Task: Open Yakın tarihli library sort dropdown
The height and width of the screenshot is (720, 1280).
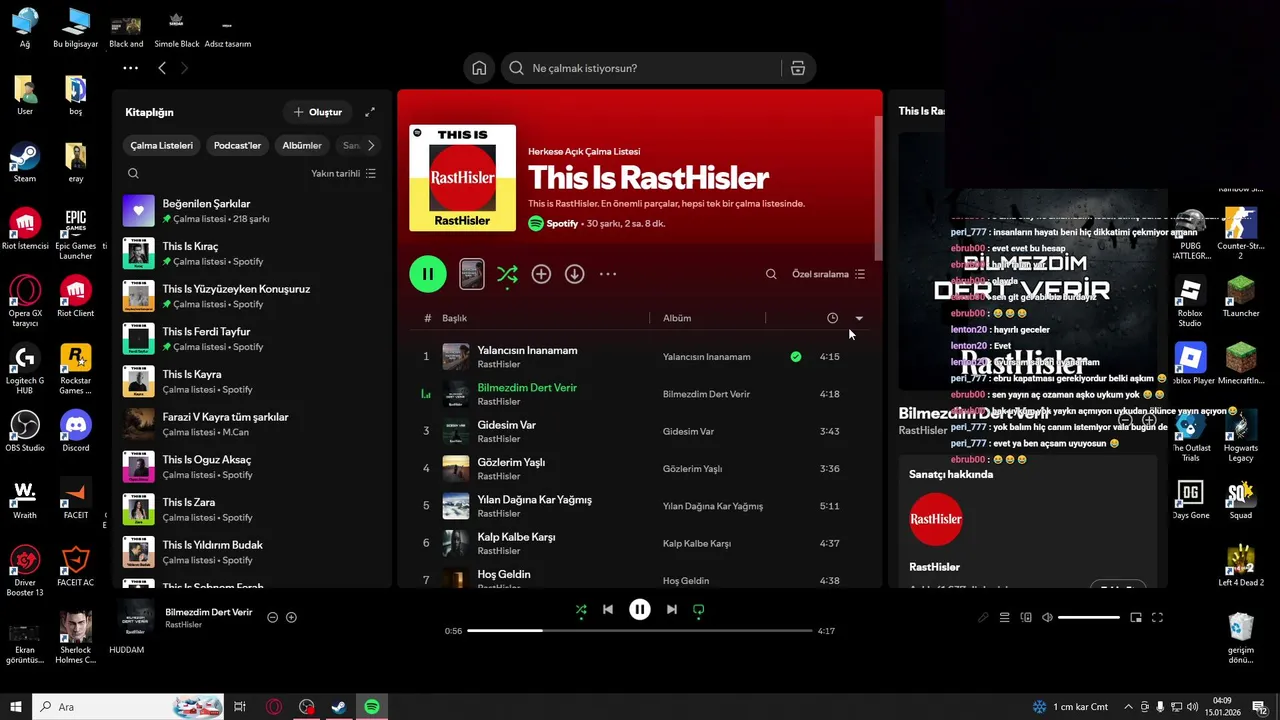Action: click(x=343, y=173)
